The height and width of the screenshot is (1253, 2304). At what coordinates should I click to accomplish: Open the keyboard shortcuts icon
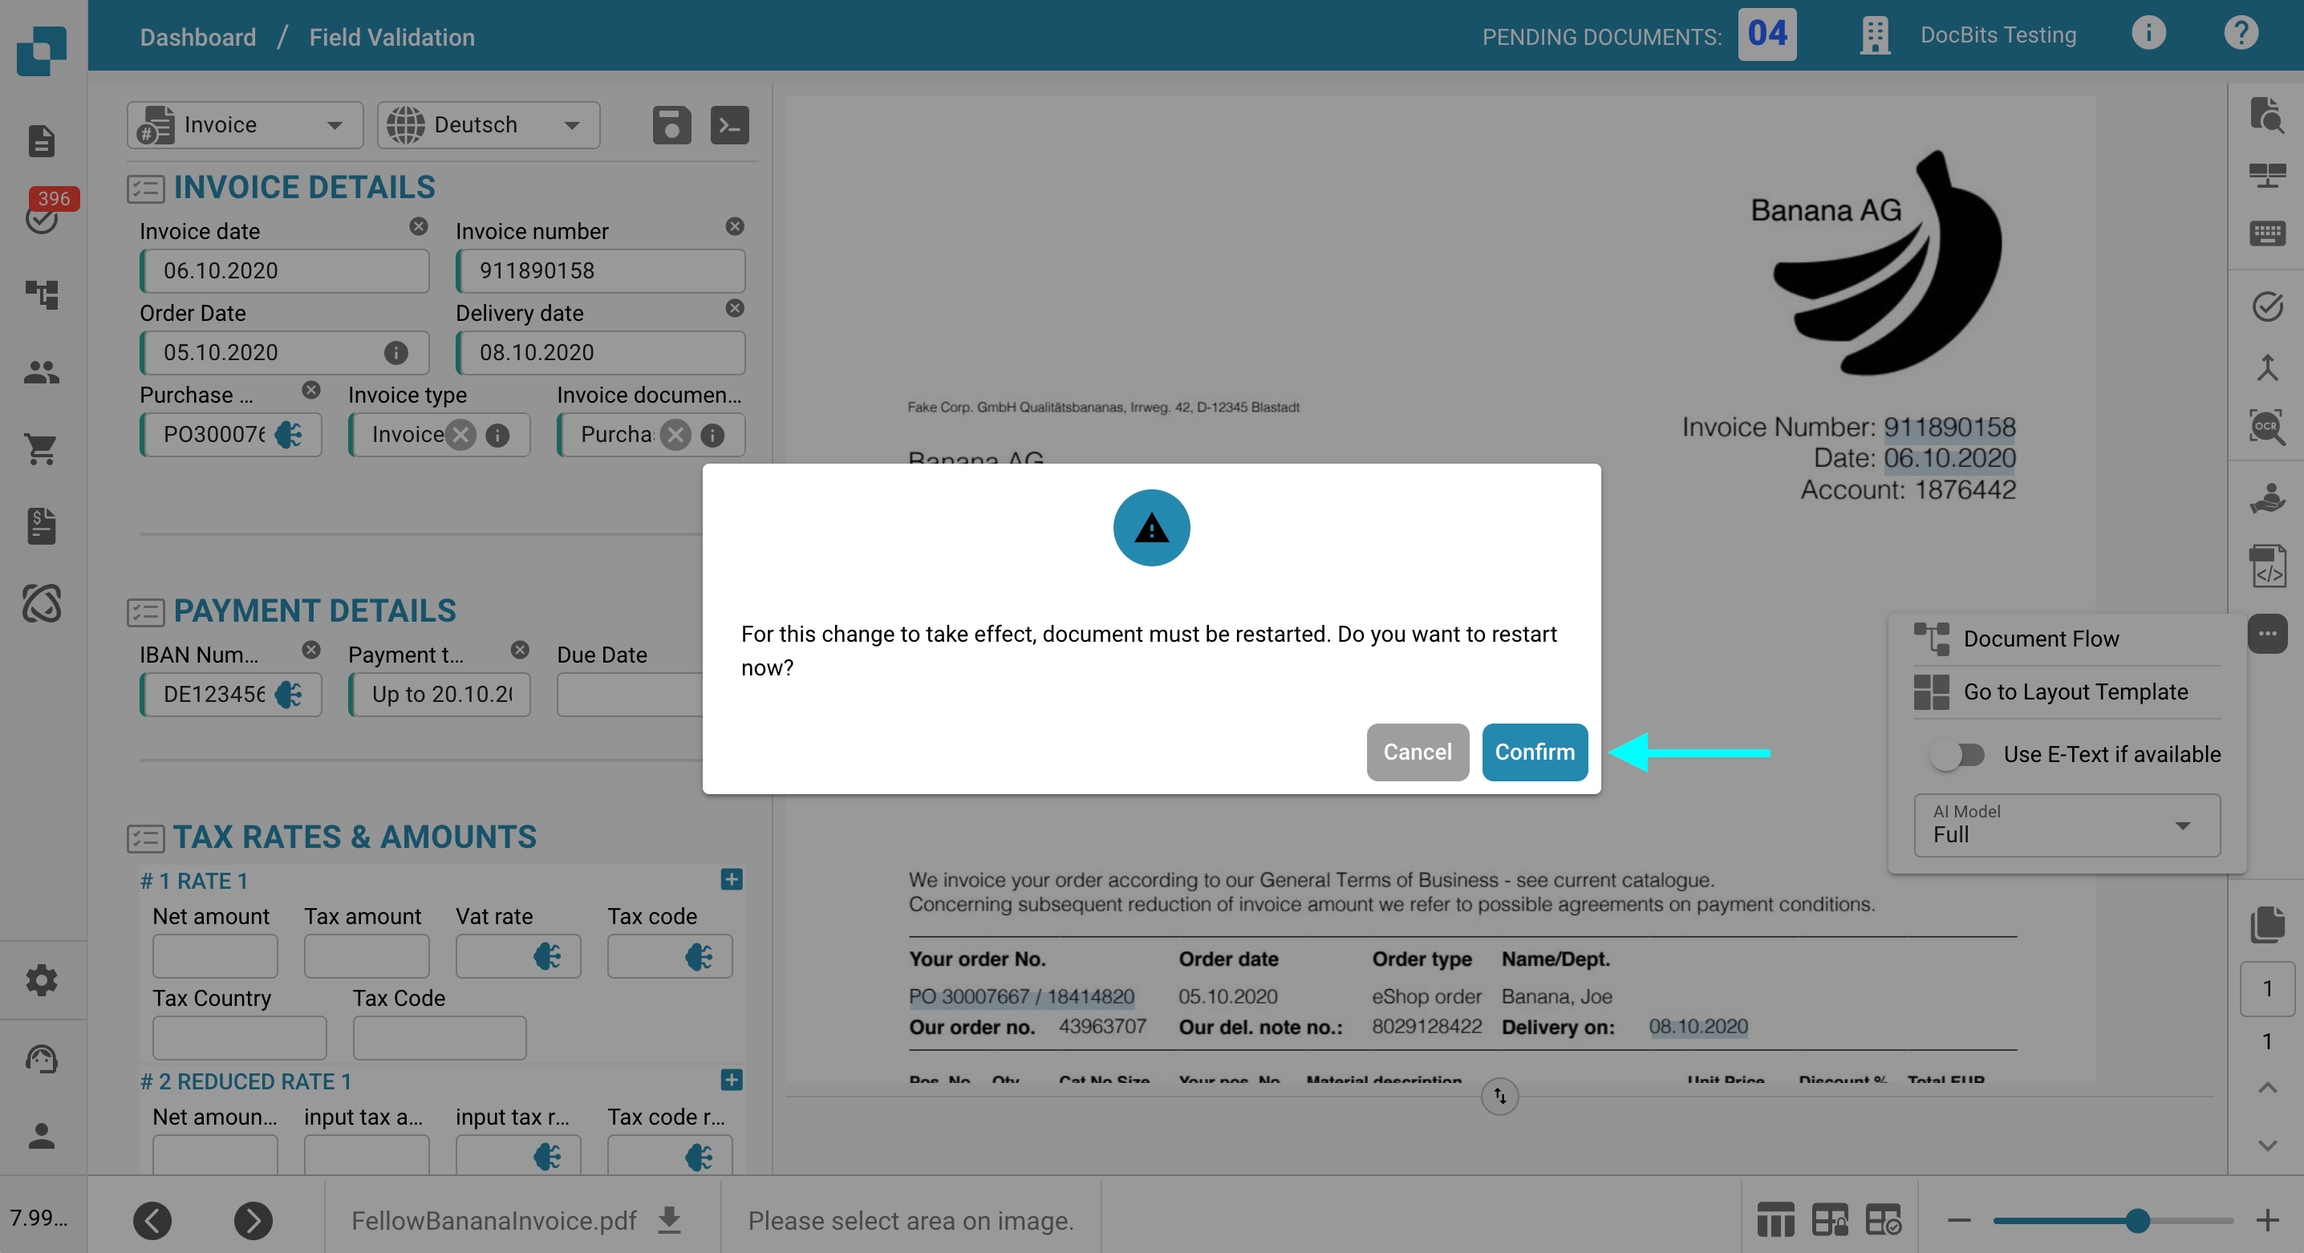[2267, 234]
